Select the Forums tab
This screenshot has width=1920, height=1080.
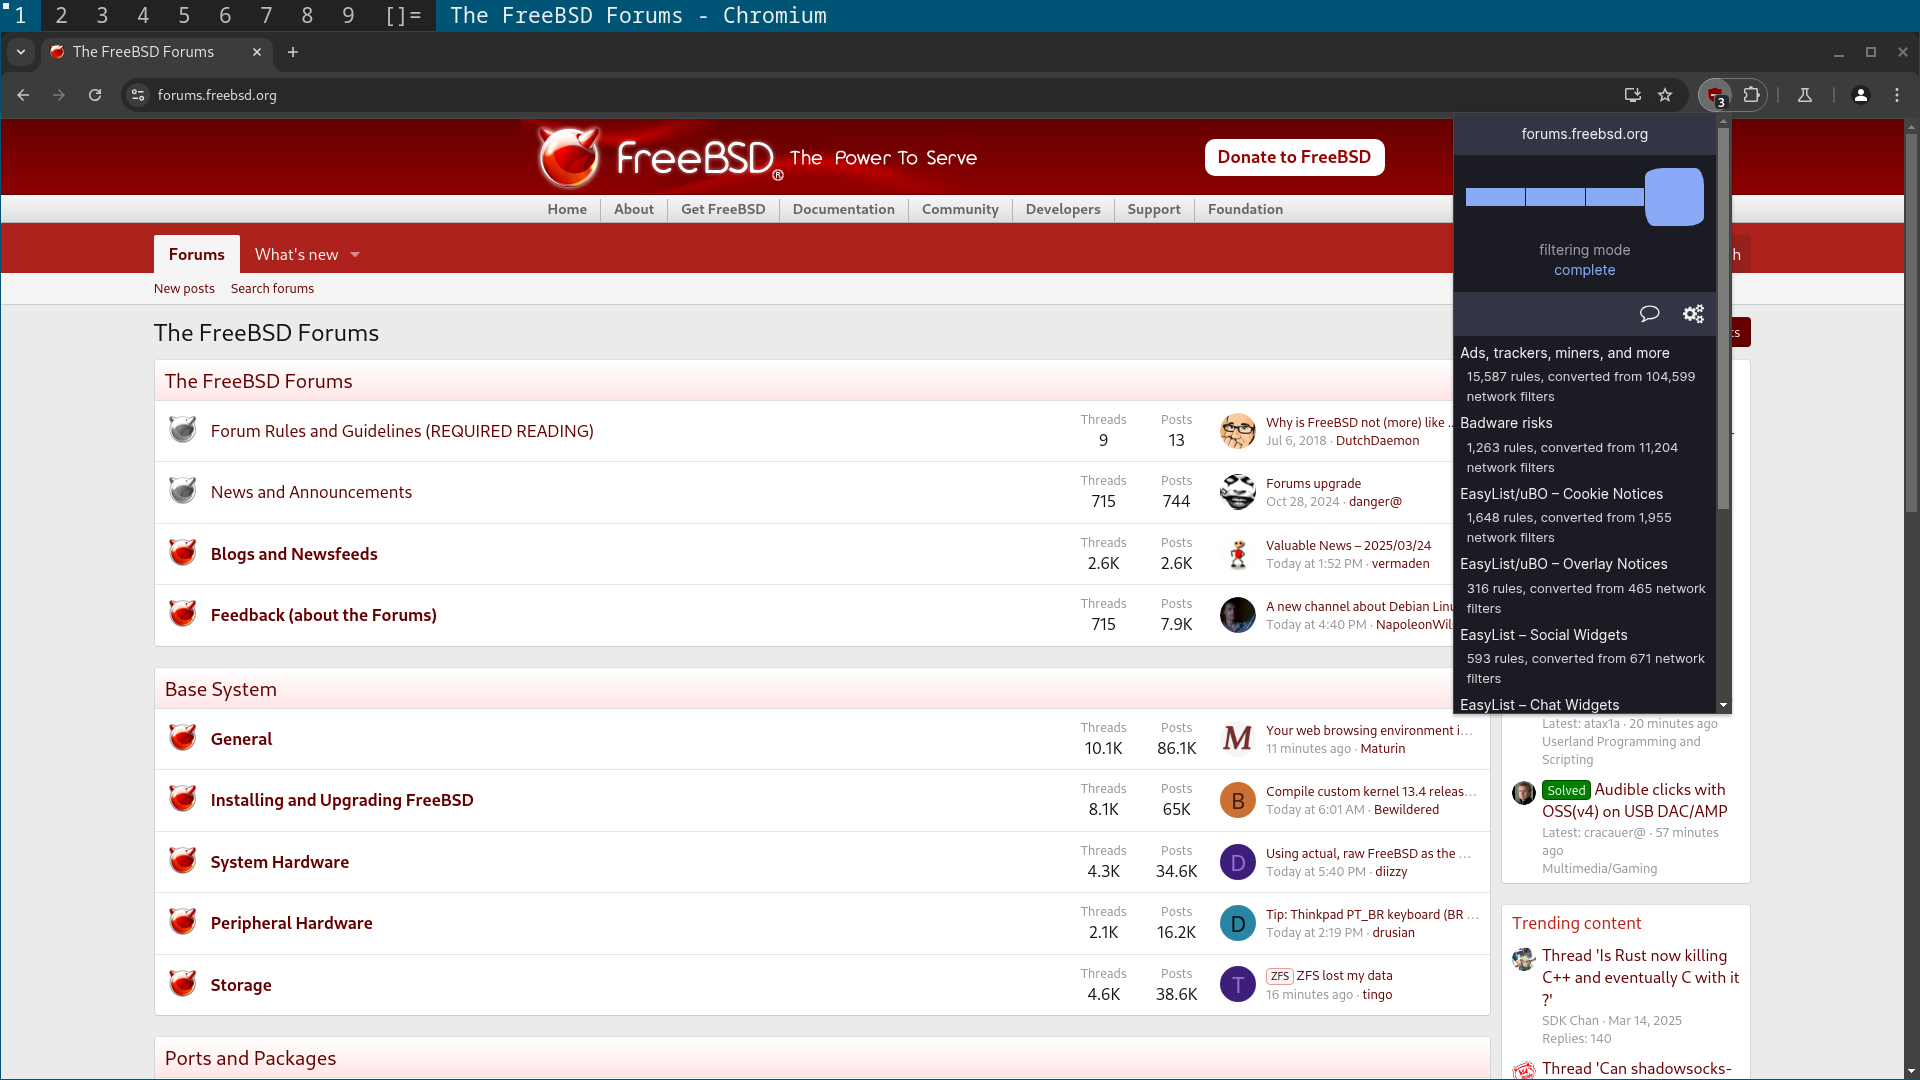click(x=196, y=254)
